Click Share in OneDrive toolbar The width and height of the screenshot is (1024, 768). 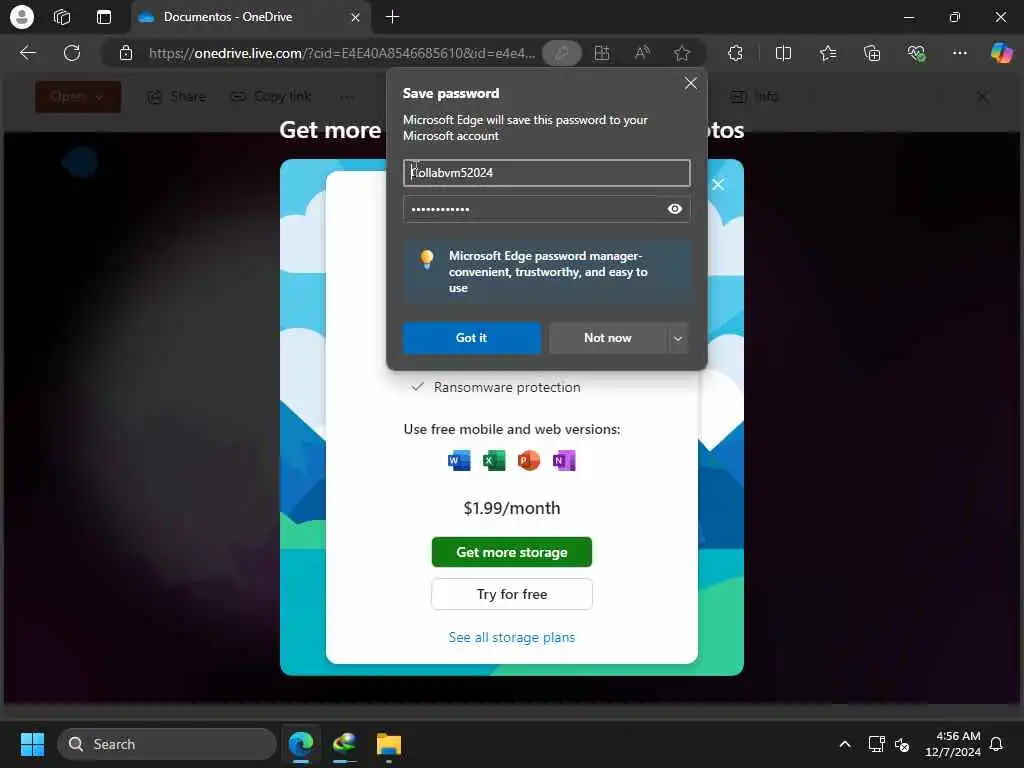(177, 97)
